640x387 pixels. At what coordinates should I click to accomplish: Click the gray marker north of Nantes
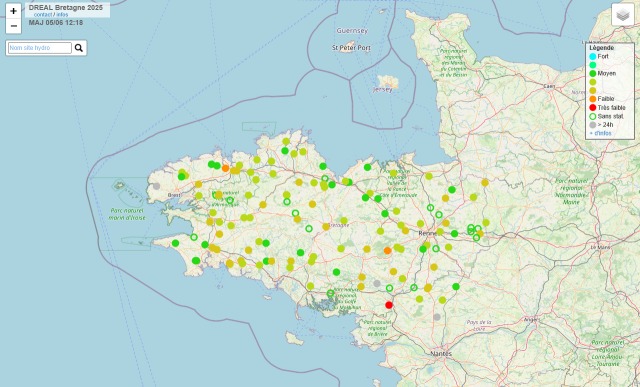(x=437, y=317)
